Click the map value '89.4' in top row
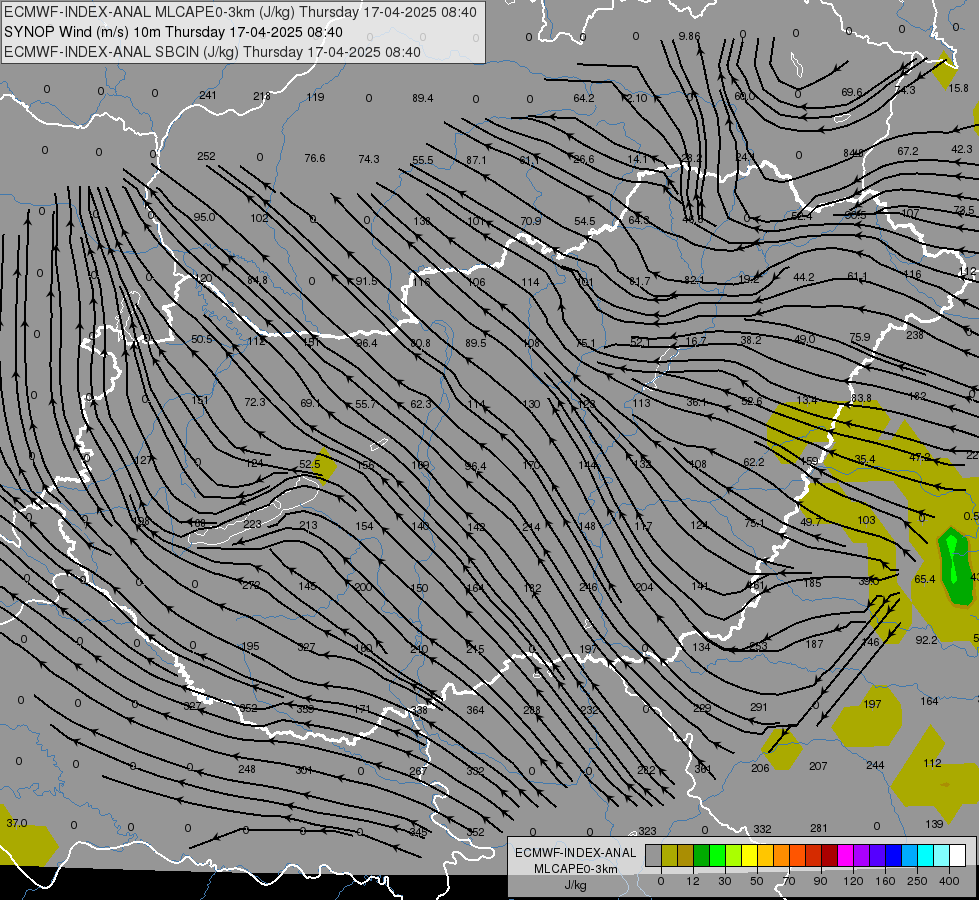The image size is (979, 900). (423, 97)
